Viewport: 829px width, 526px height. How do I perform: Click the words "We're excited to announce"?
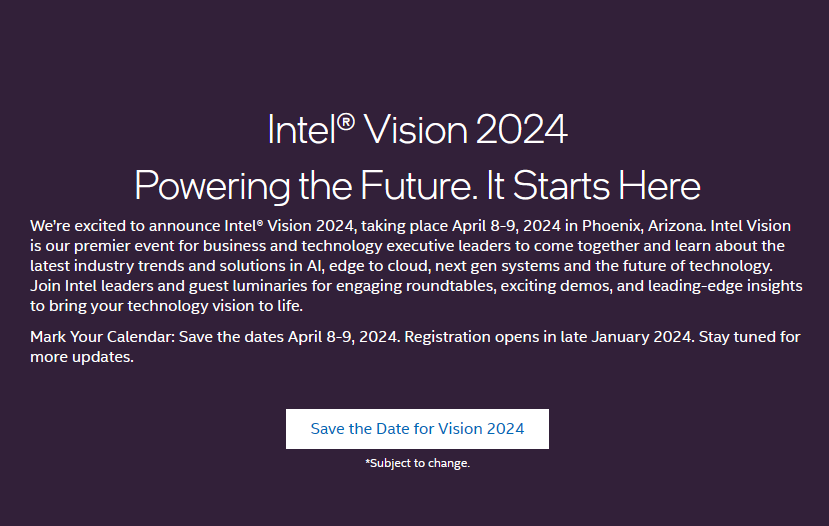coord(122,224)
